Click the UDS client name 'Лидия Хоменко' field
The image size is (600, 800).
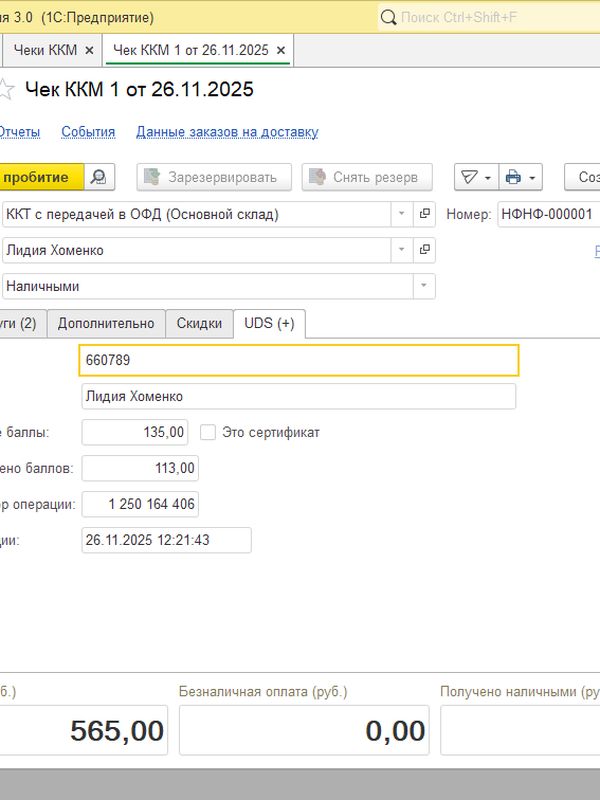point(299,396)
